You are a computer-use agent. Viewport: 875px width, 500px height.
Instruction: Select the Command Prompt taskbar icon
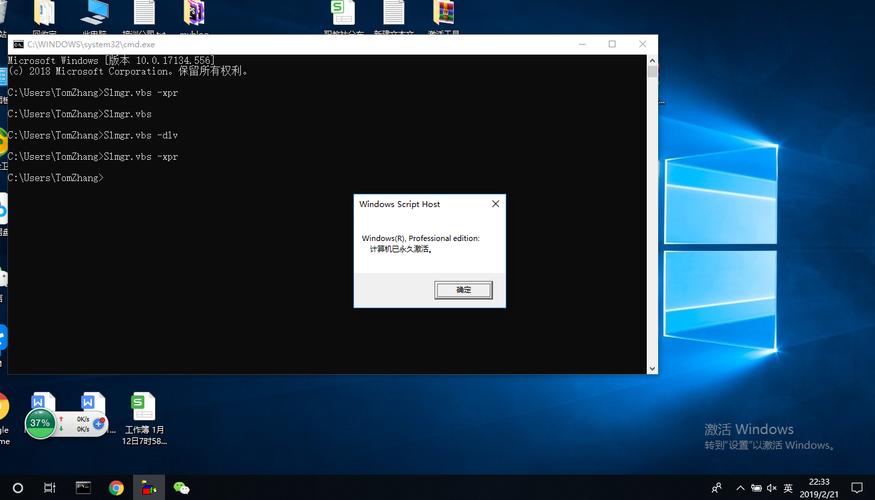coord(83,488)
